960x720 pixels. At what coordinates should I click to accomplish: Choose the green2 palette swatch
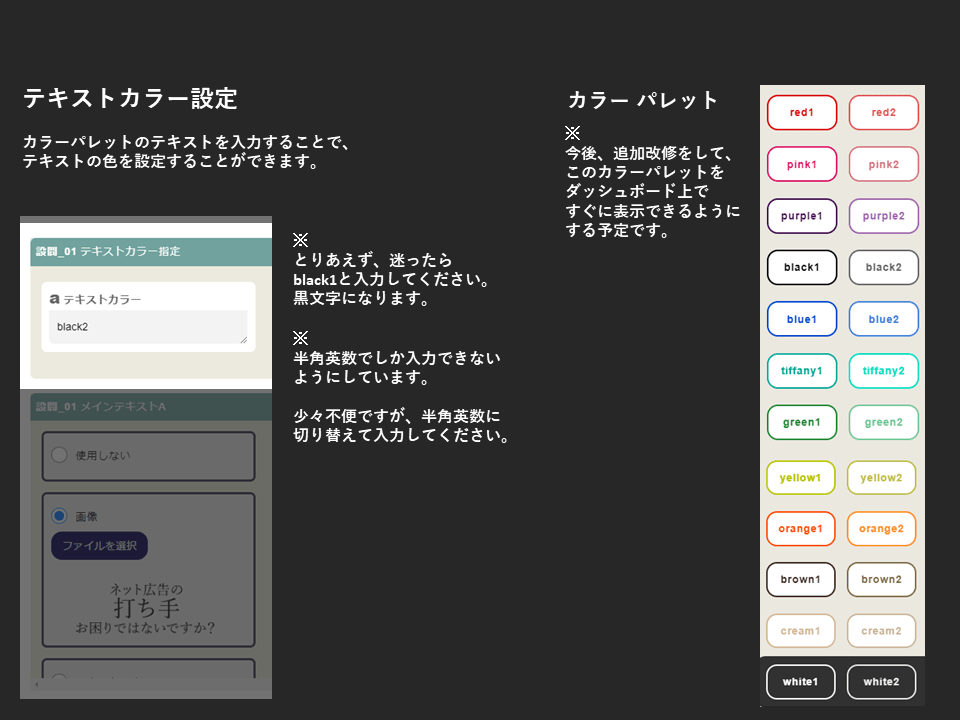tap(883, 422)
